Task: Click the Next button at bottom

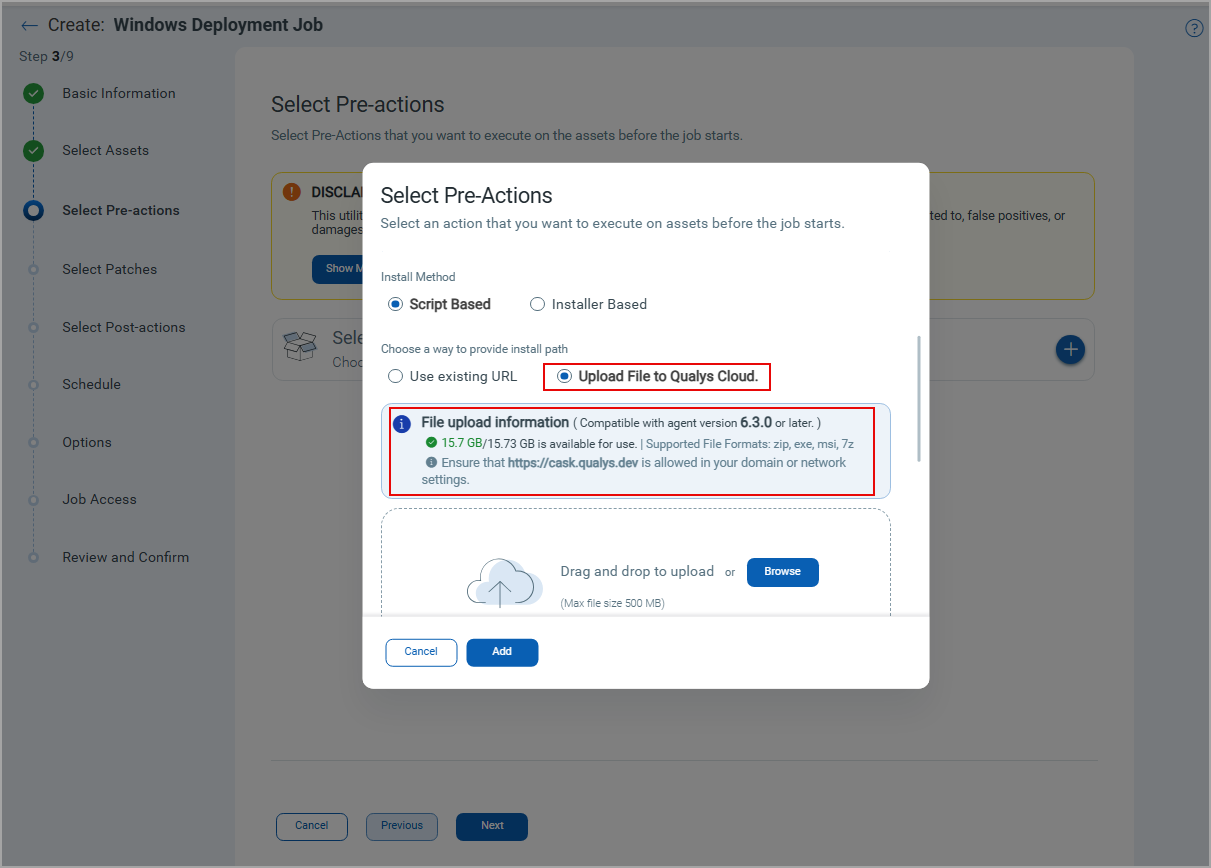Action: [x=491, y=826]
